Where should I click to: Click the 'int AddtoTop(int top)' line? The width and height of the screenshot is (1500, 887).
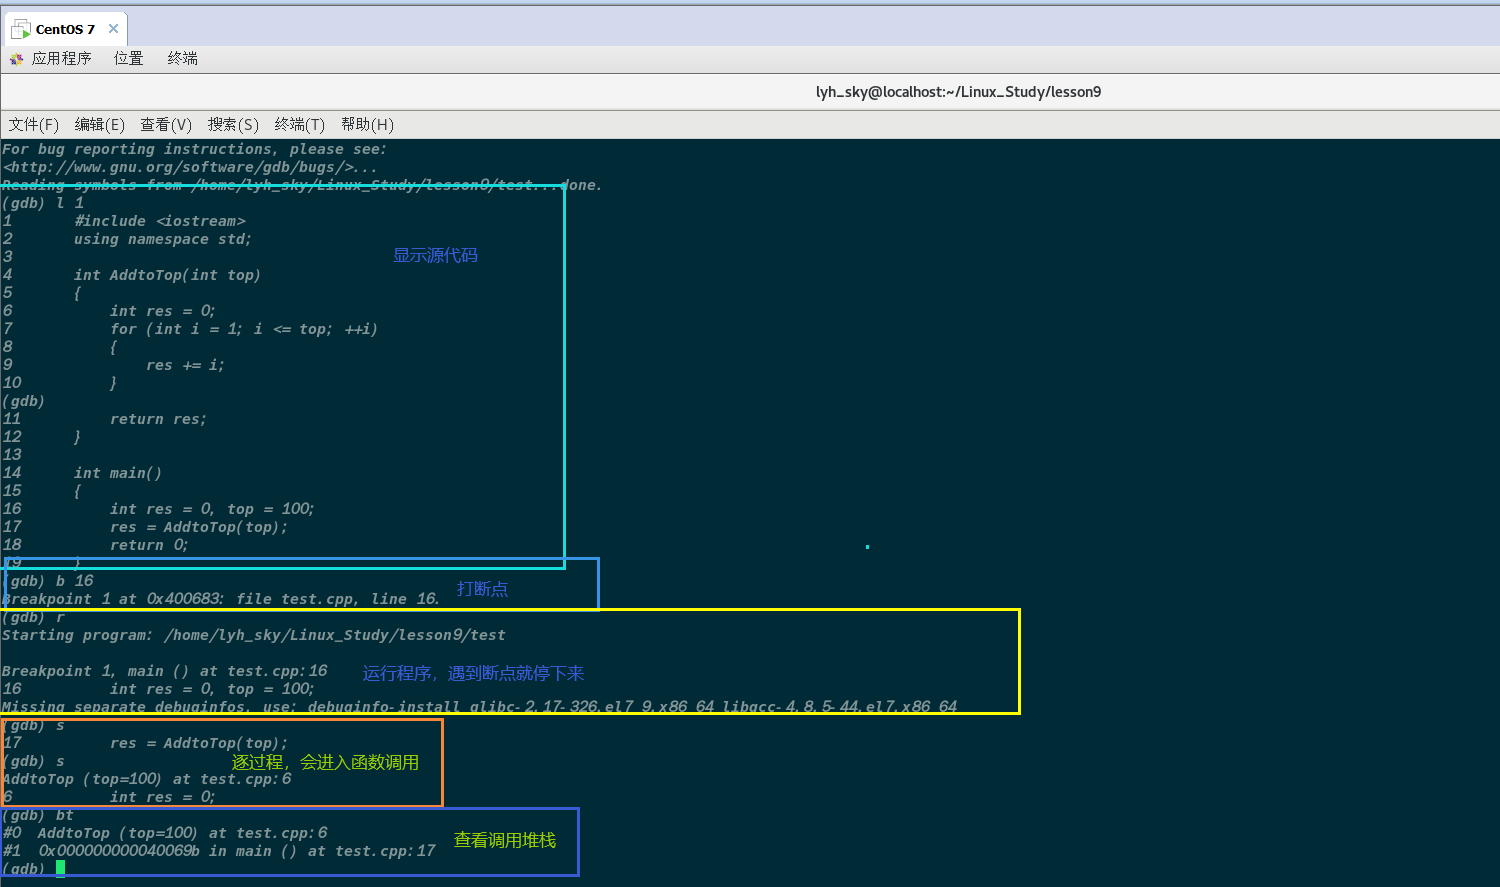167,275
